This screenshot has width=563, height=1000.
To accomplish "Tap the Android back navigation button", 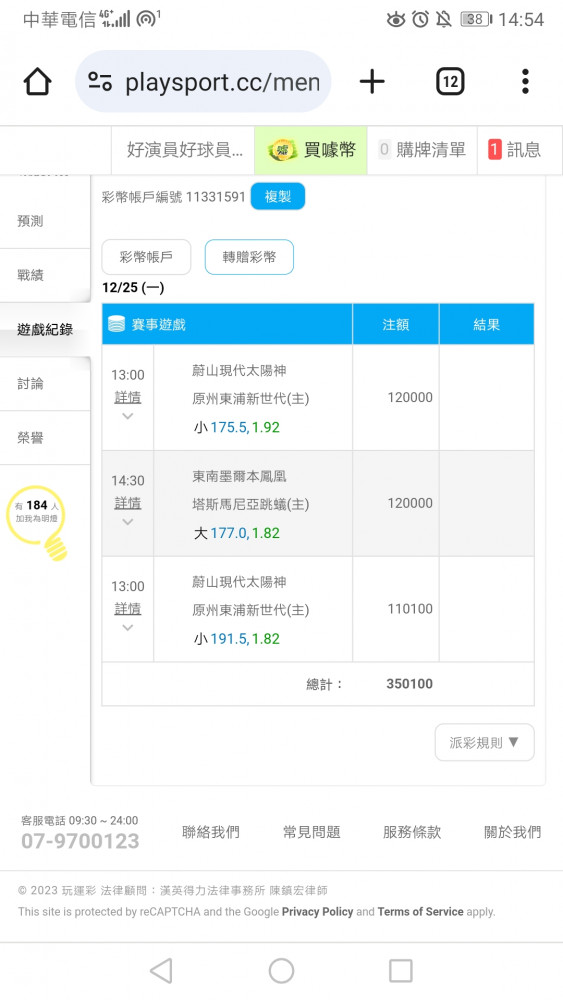I will [x=161, y=971].
